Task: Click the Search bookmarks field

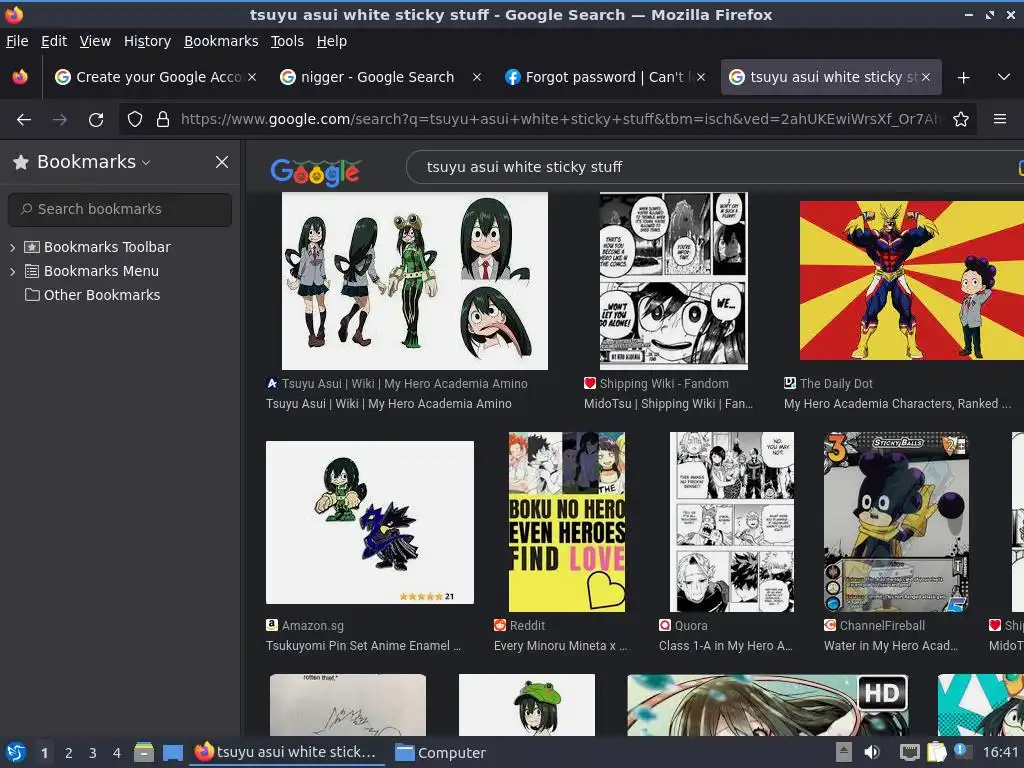Action: click(120, 209)
